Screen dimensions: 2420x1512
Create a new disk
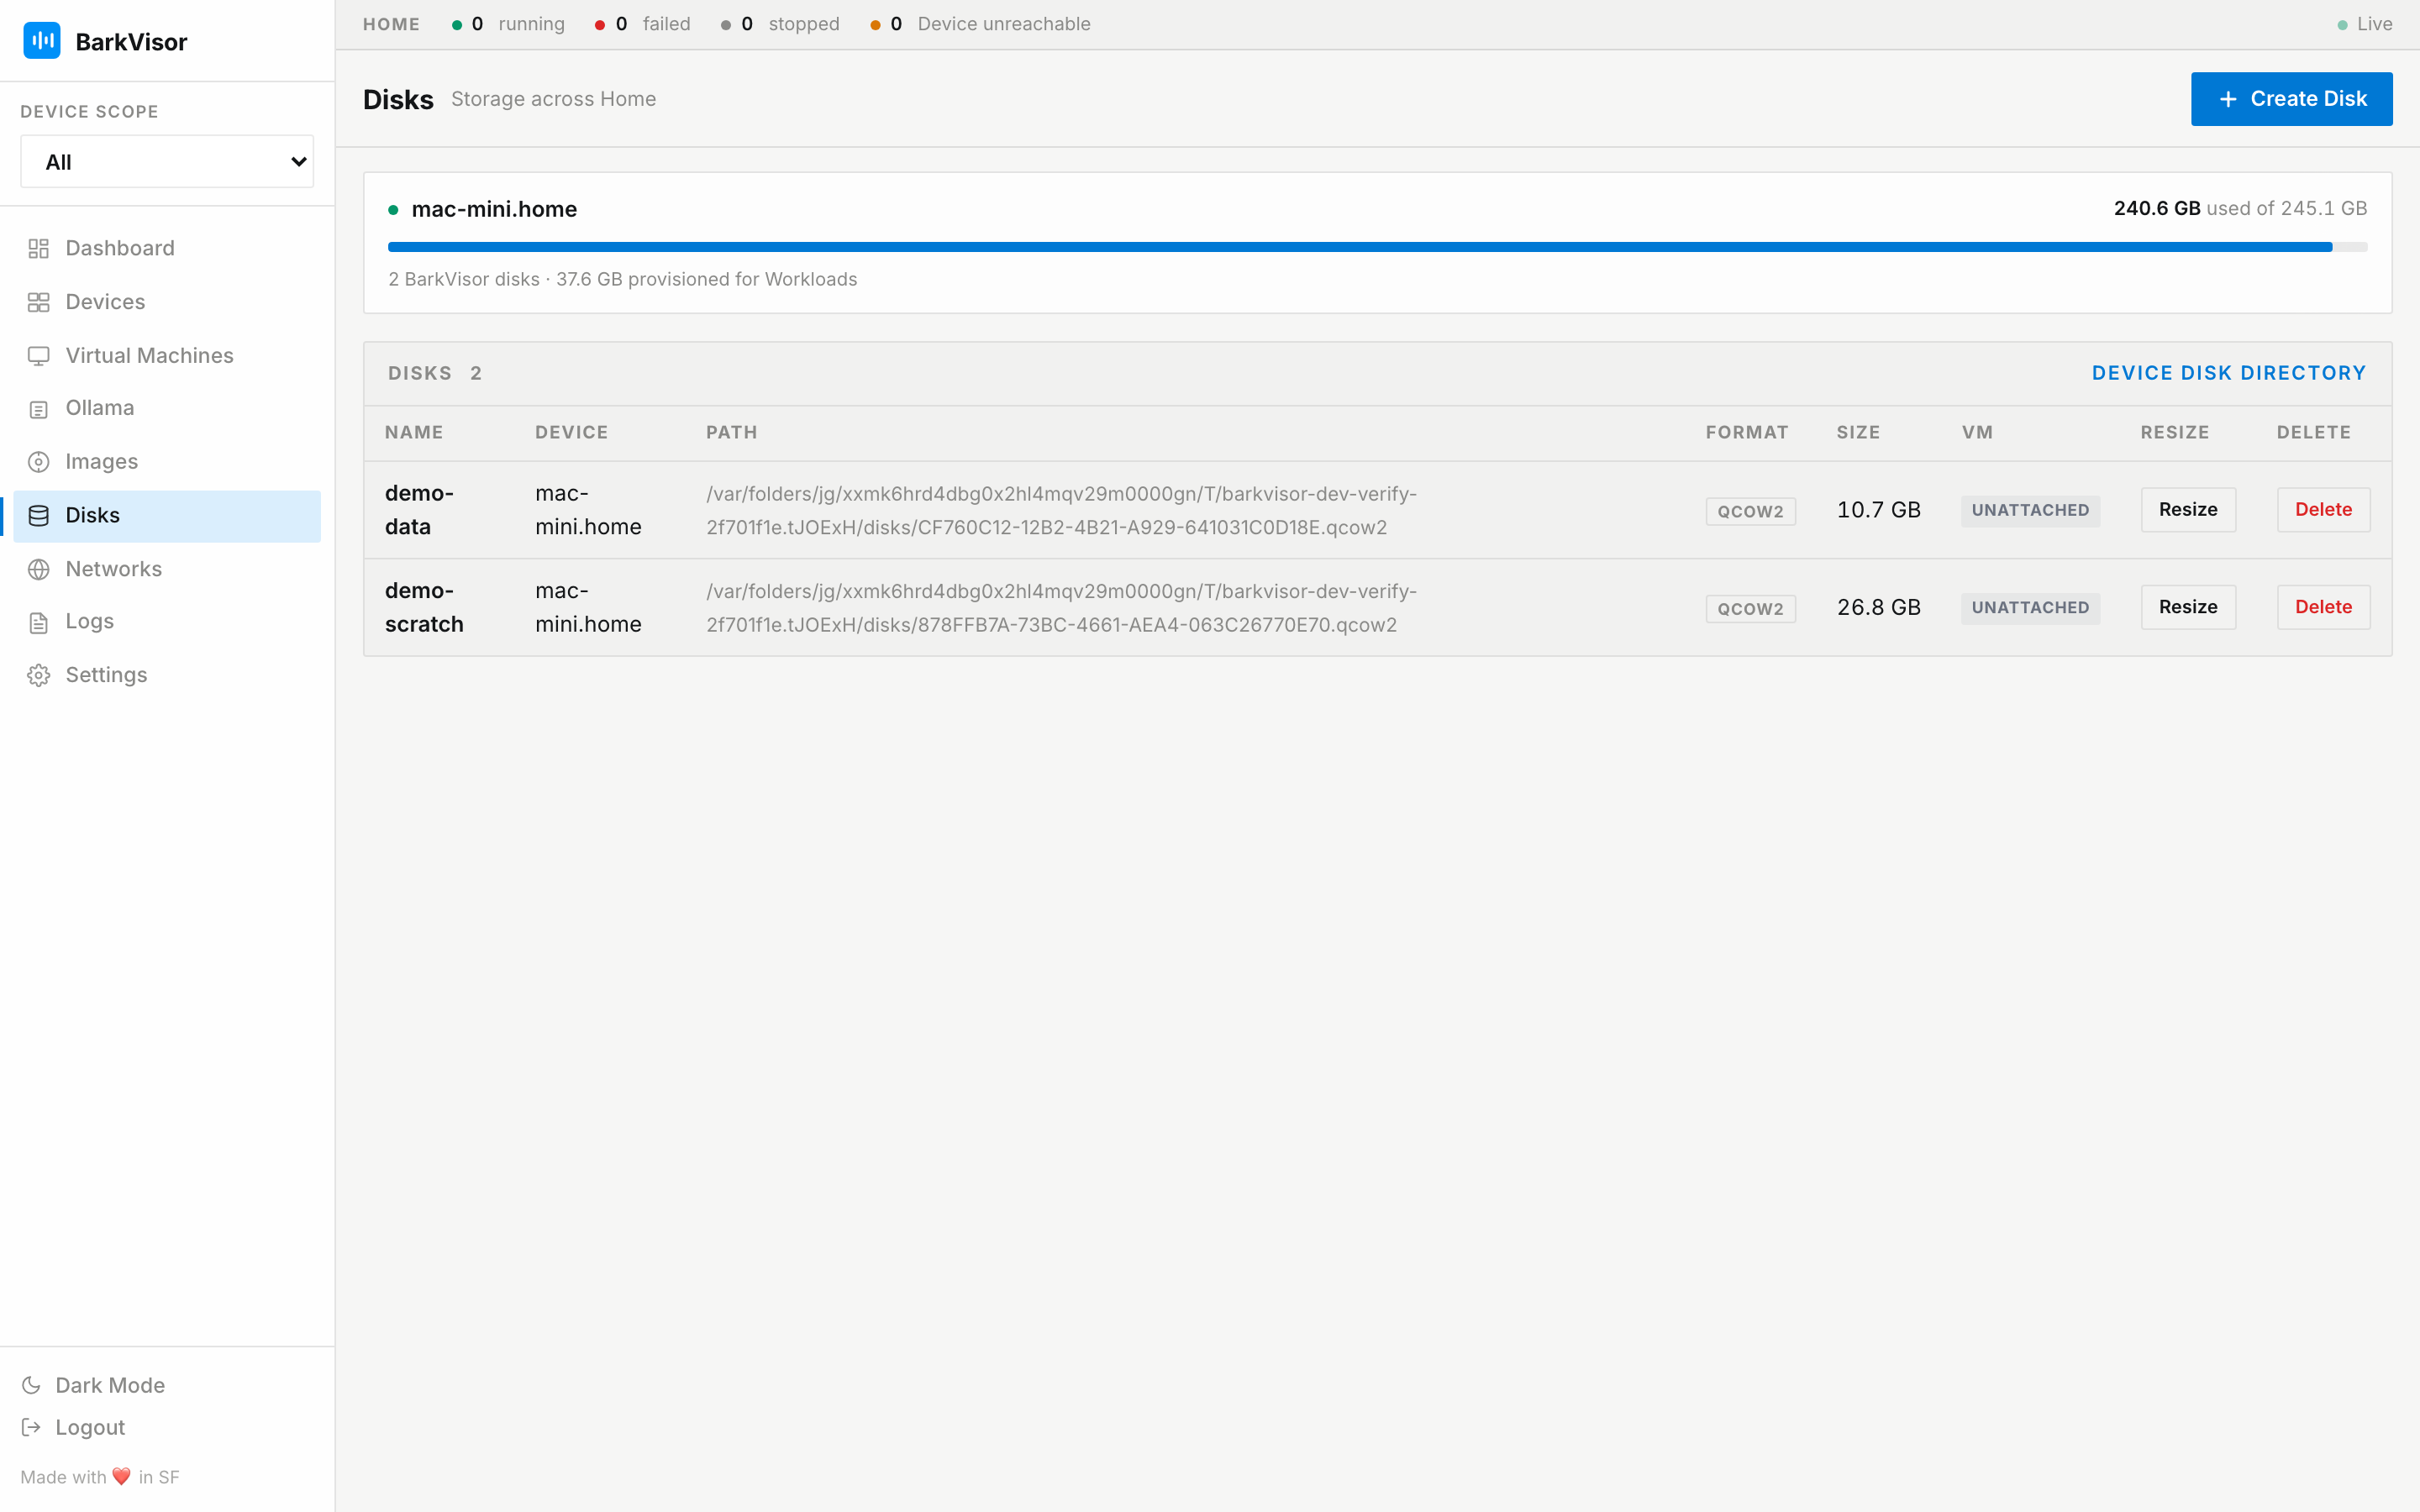(2291, 99)
